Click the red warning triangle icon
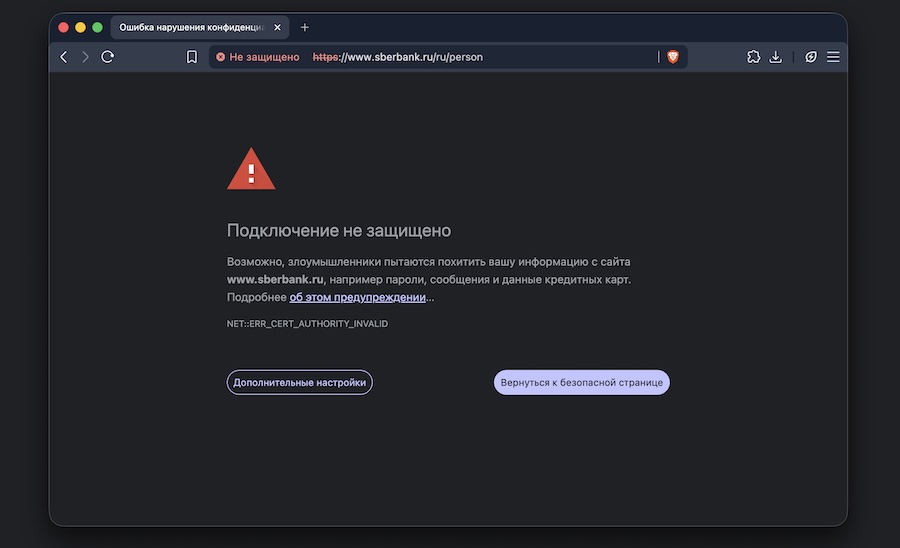This screenshot has height=548, width=900. tap(251, 169)
